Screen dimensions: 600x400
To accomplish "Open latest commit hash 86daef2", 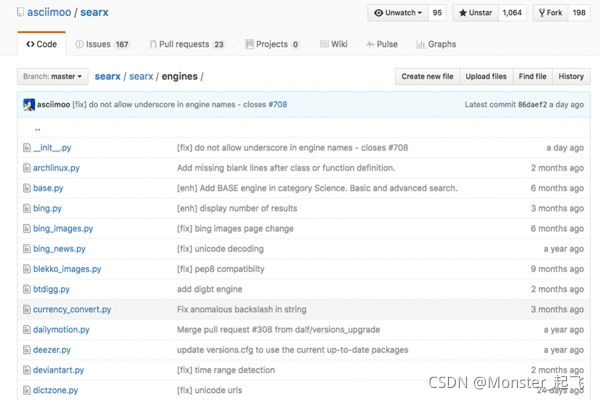I will click(x=532, y=104).
